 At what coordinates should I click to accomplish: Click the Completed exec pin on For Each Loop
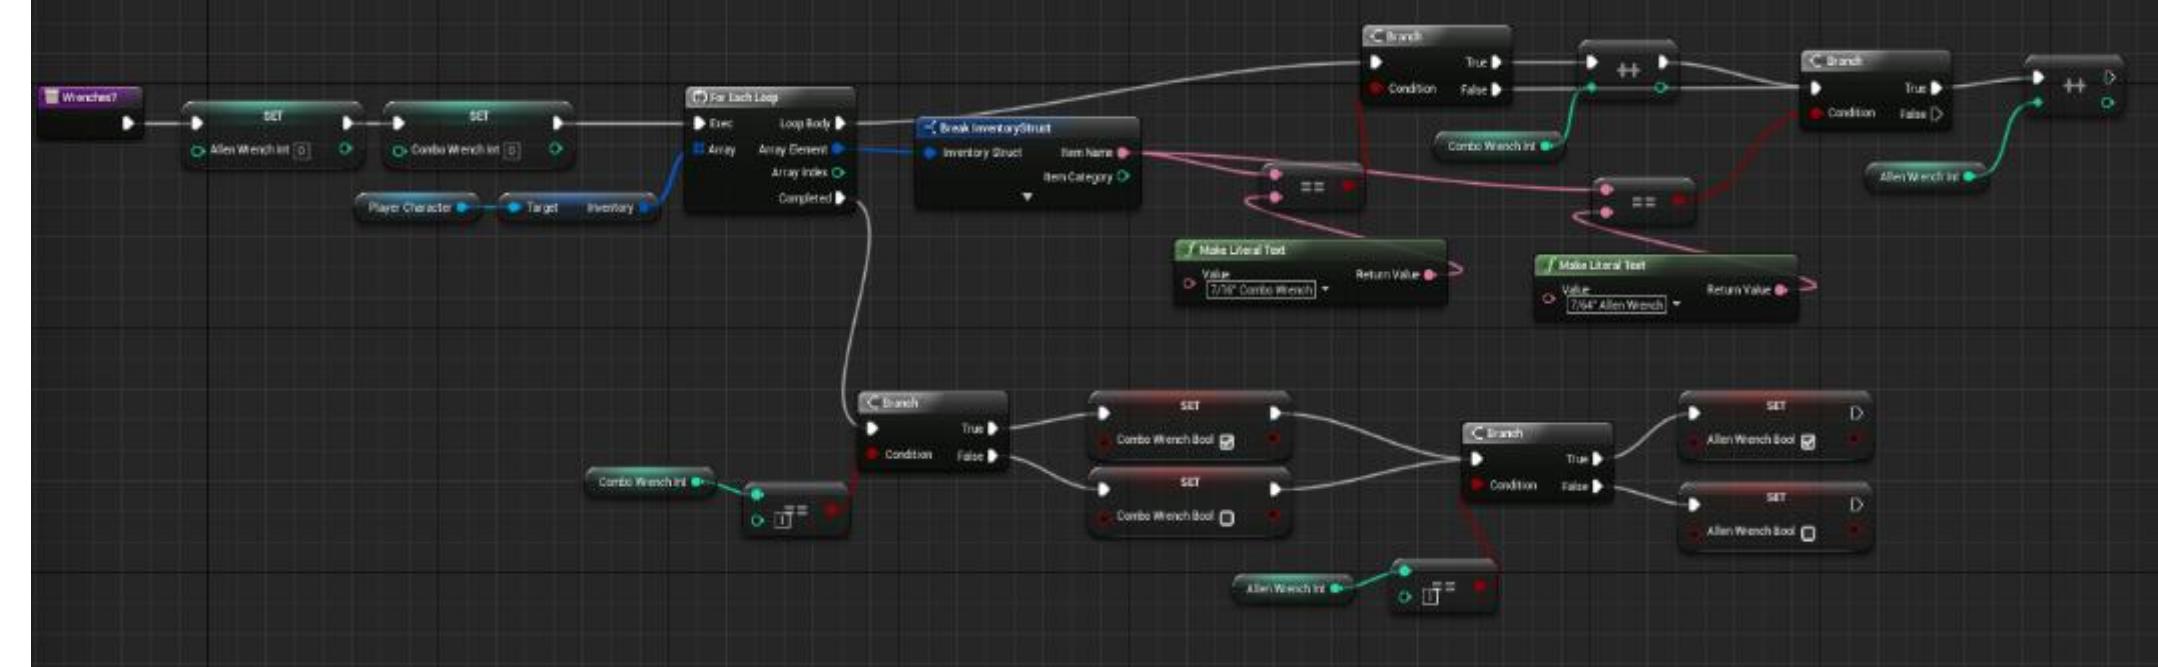(x=840, y=198)
